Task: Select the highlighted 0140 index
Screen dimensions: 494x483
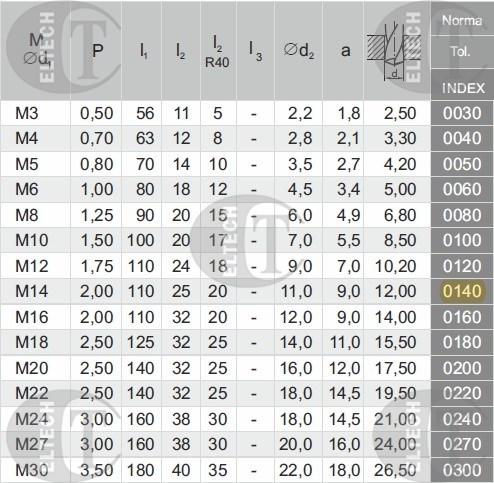Action: (x=462, y=291)
